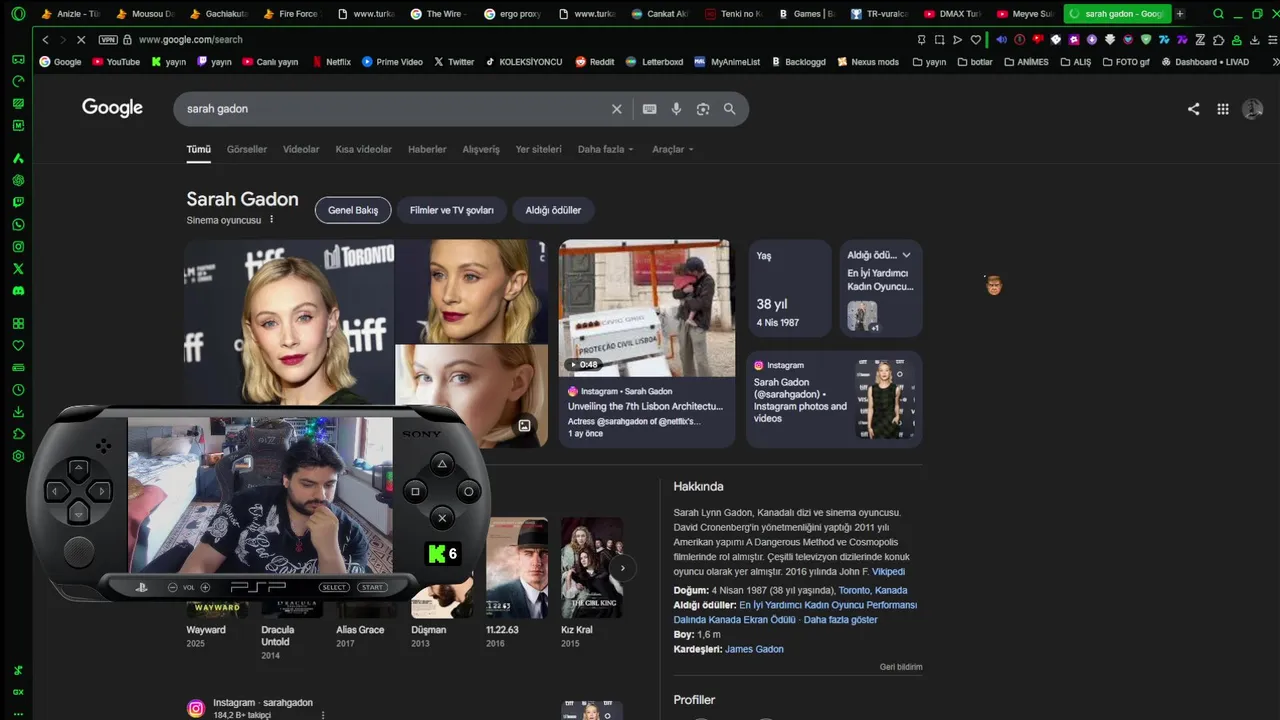The image size is (1280, 720).
Task: Open a new tab with plus button
Action: (x=1180, y=14)
